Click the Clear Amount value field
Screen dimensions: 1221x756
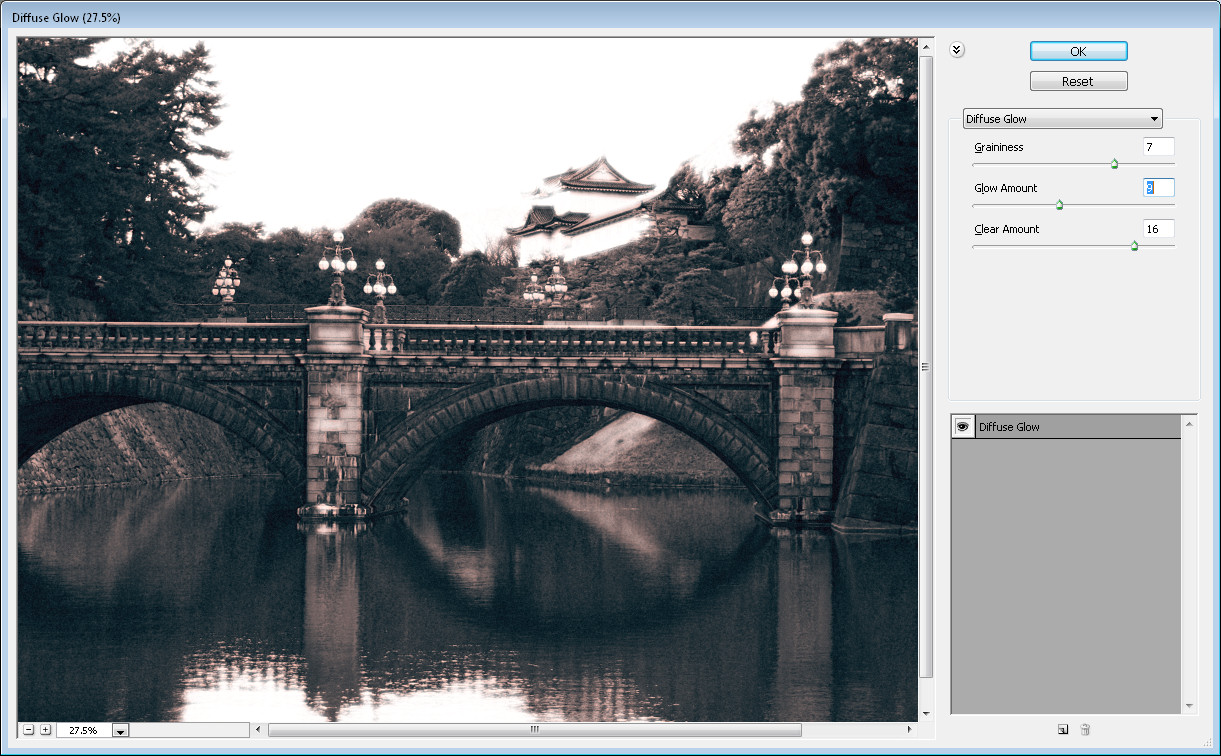[x=1158, y=229]
